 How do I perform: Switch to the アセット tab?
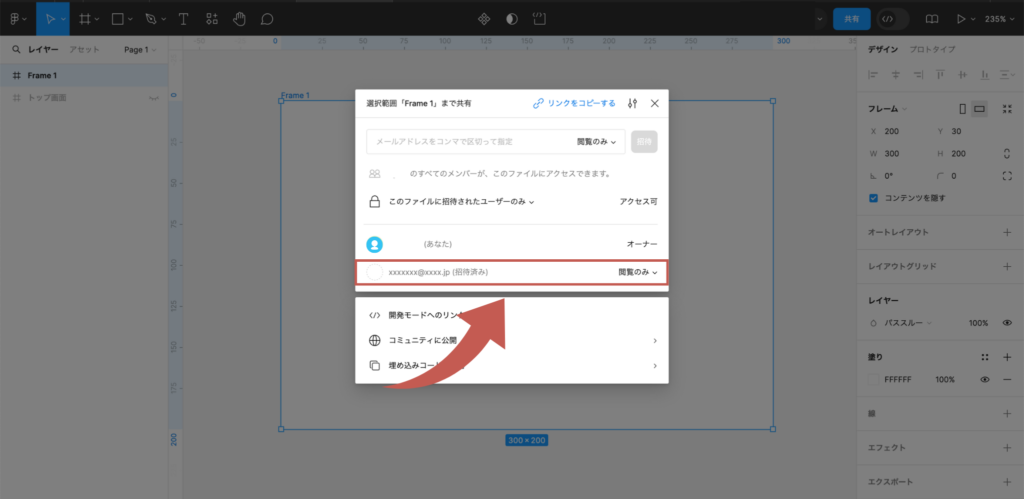click(83, 49)
